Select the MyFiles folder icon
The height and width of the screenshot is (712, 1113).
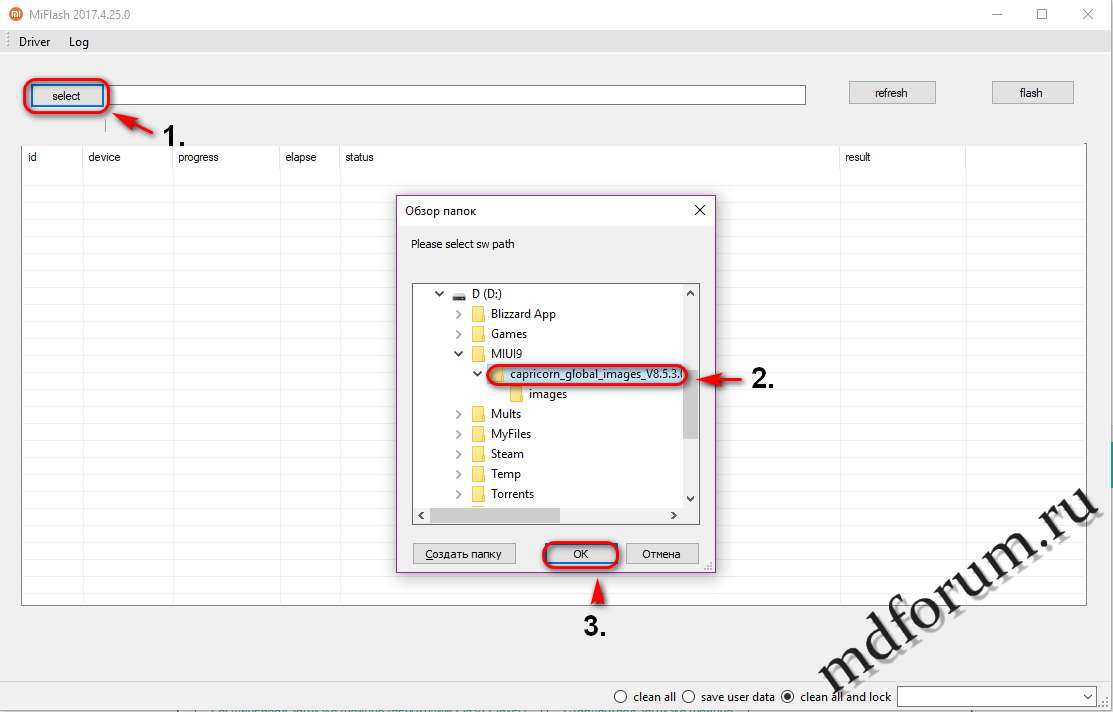coord(478,434)
